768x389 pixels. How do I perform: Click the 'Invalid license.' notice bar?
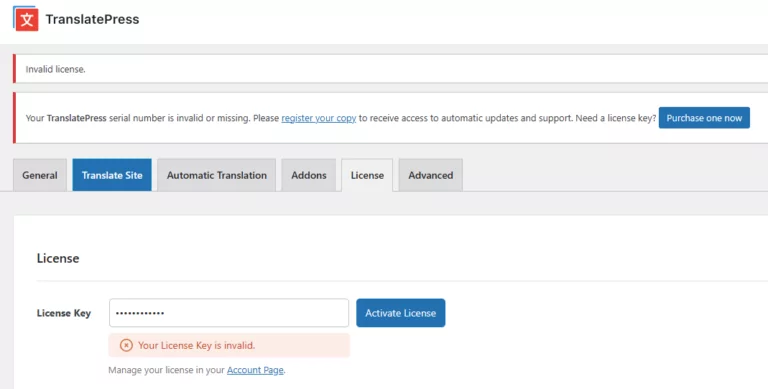[390, 69]
